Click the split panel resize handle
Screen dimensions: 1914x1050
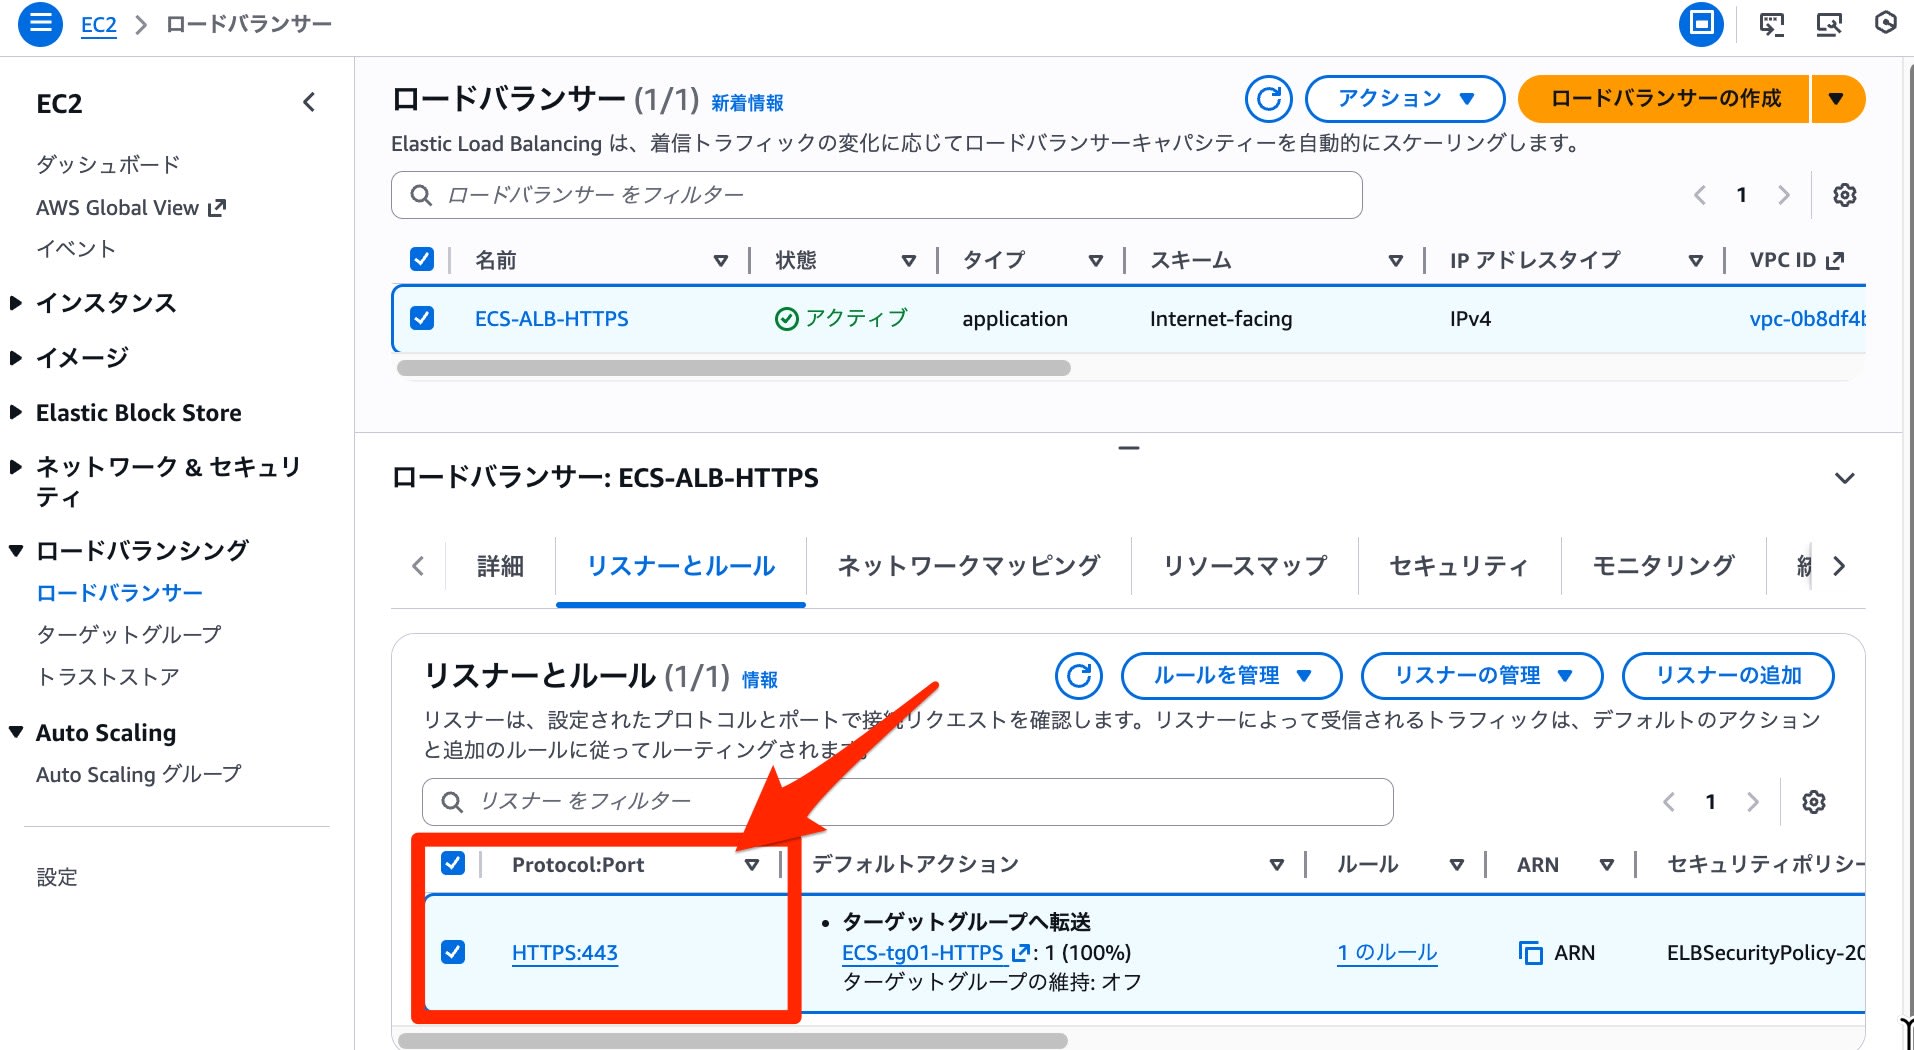pyautogui.click(x=1129, y=448)
